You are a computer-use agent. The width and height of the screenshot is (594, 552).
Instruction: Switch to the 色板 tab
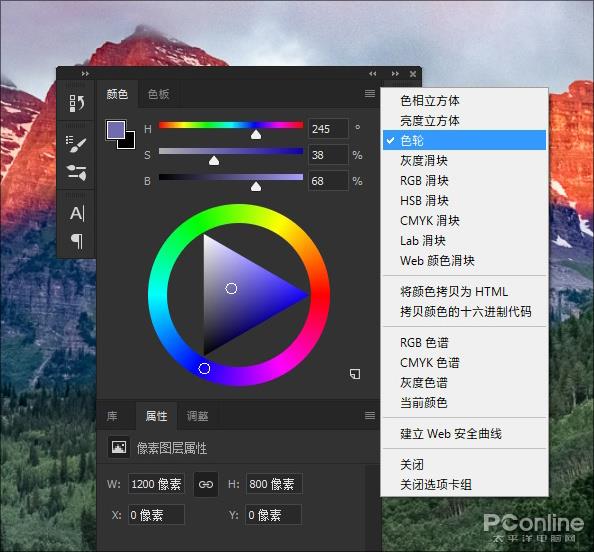[158, 94]
